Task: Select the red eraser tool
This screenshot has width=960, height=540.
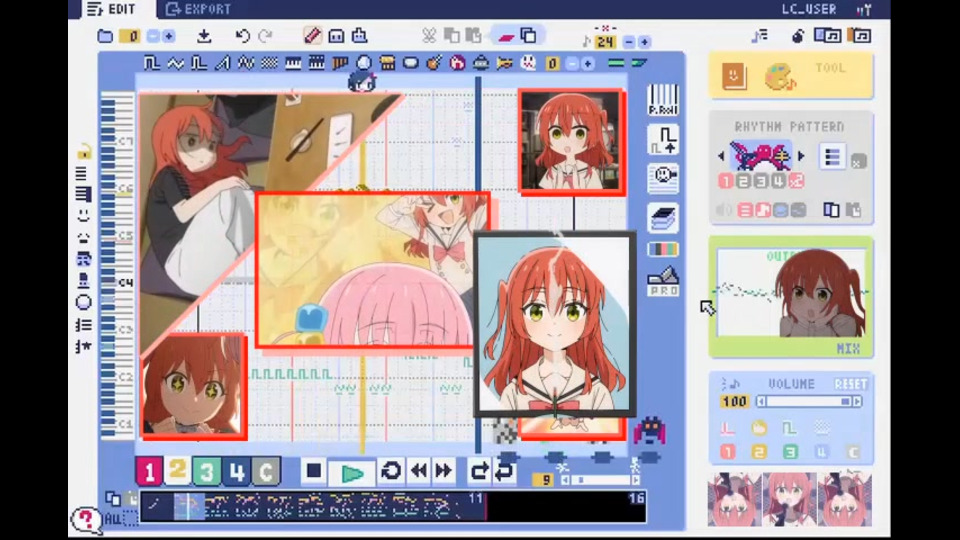Action: point(506,36)
